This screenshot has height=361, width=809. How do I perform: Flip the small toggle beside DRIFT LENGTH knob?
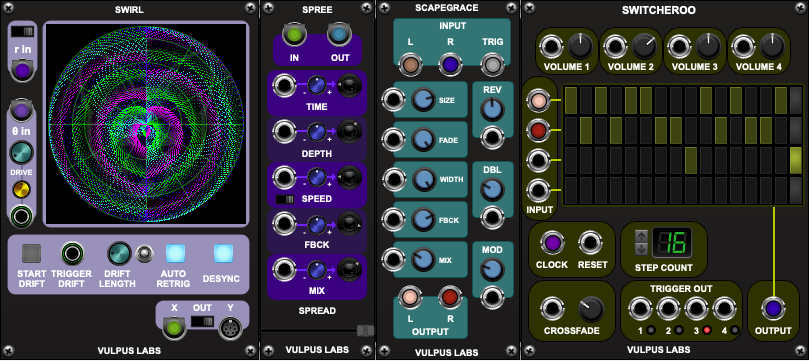[143, 253]
